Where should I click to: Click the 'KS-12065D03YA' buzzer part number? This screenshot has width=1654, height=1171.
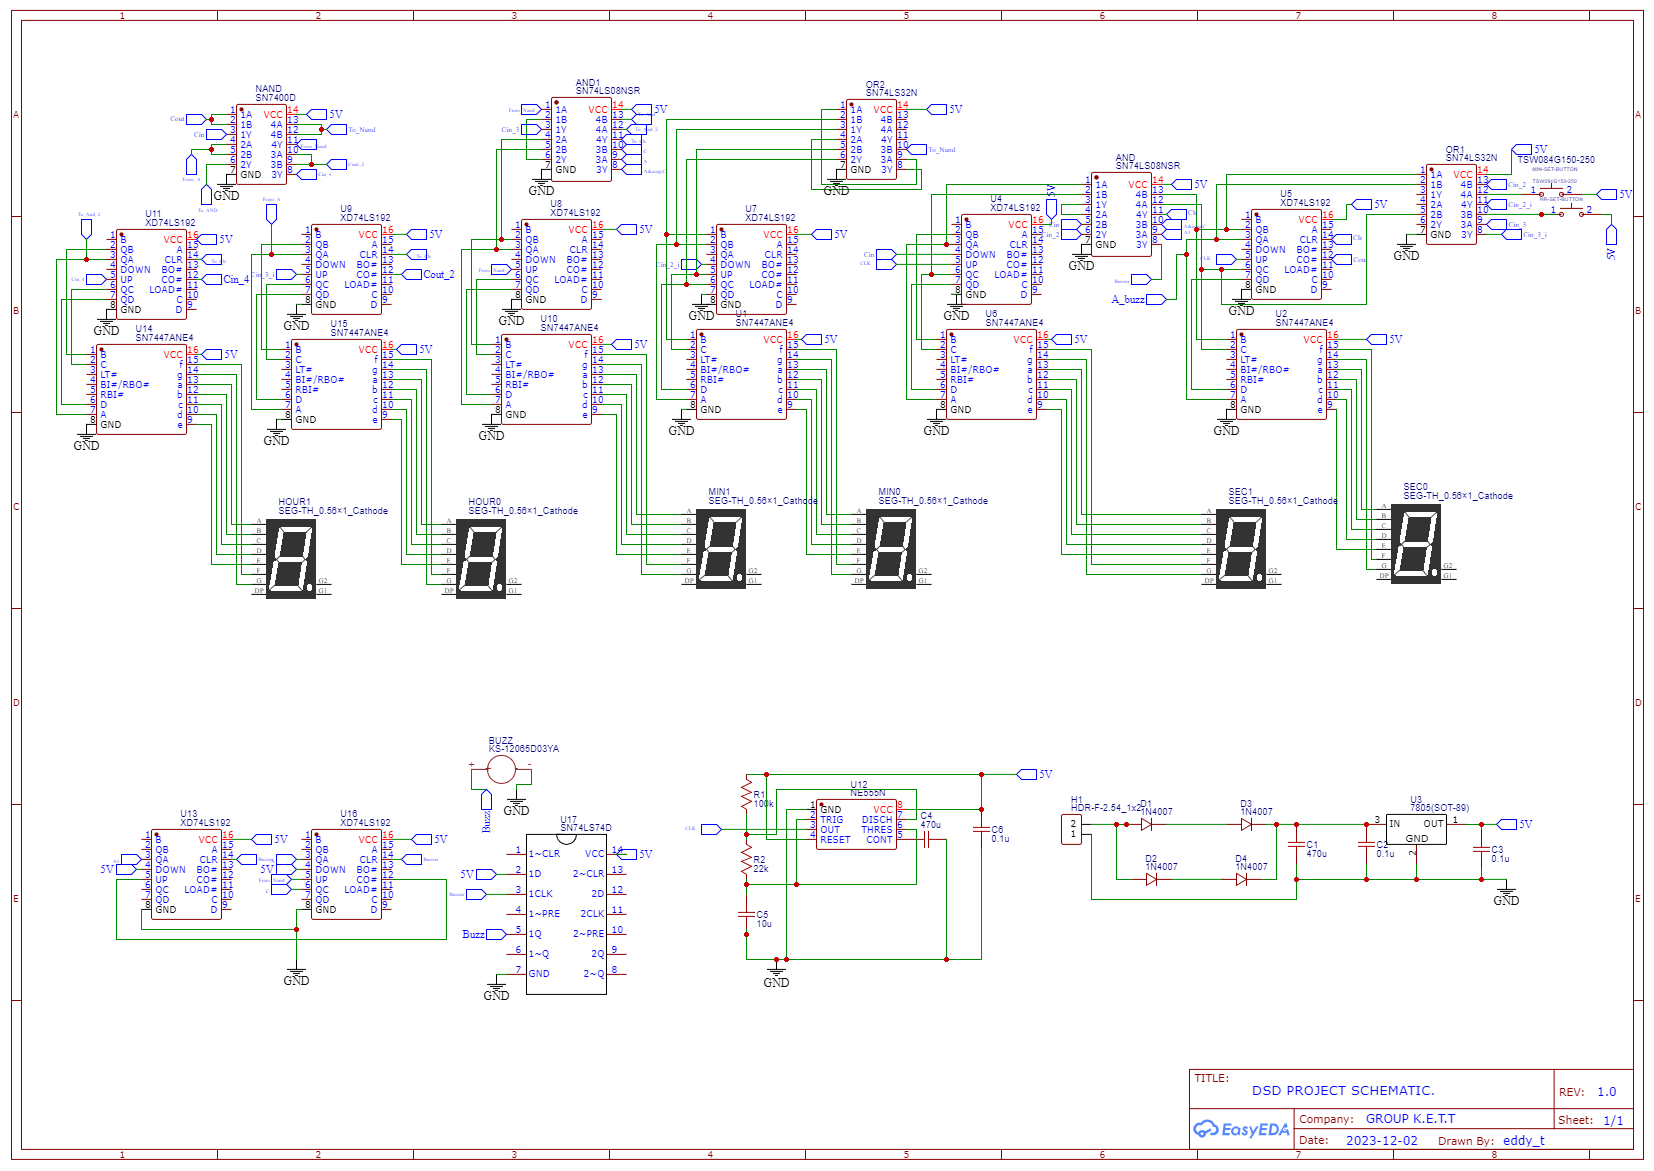click(x=523, y=748)
